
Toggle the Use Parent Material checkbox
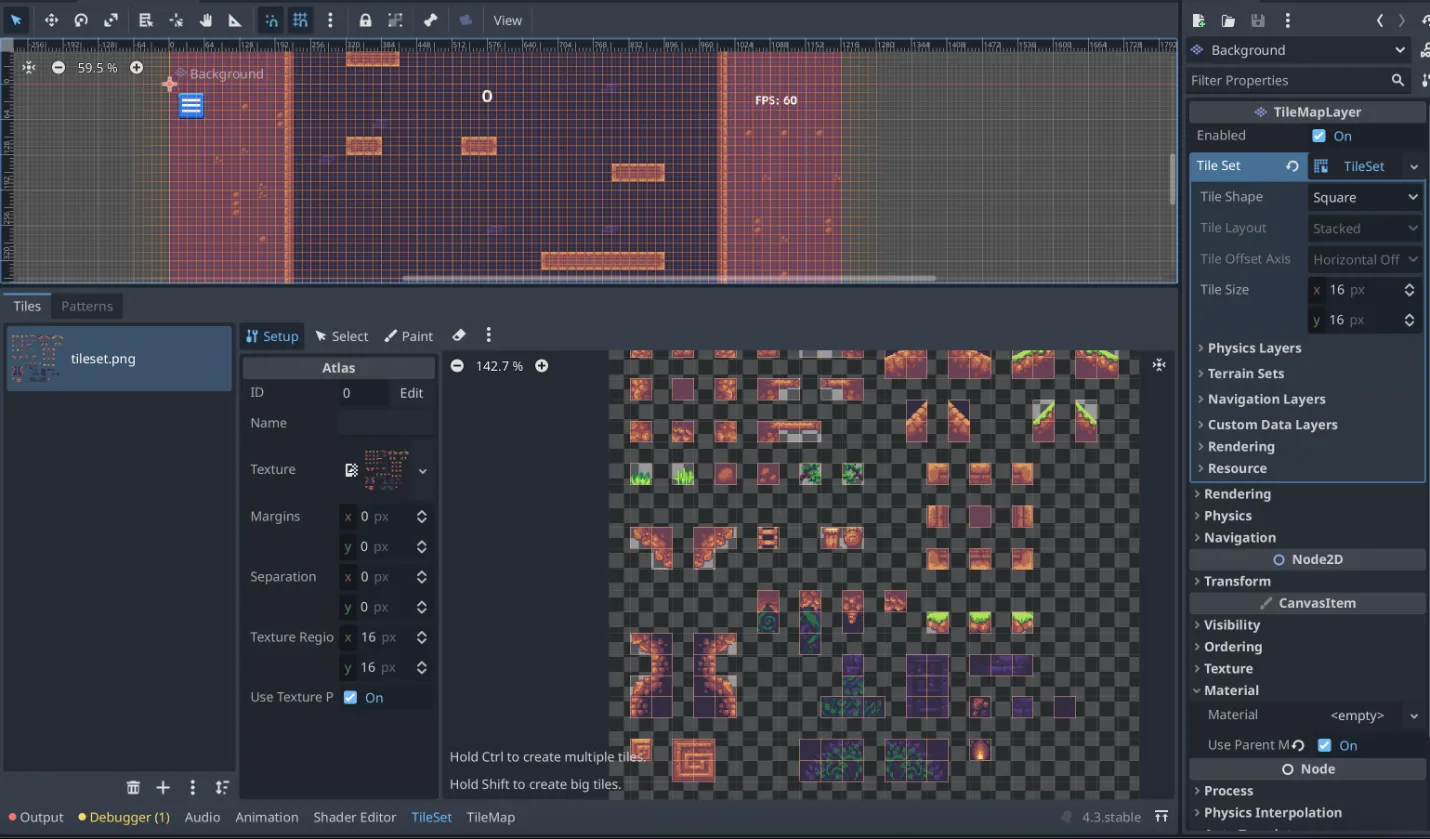(x=1324, y=745)
